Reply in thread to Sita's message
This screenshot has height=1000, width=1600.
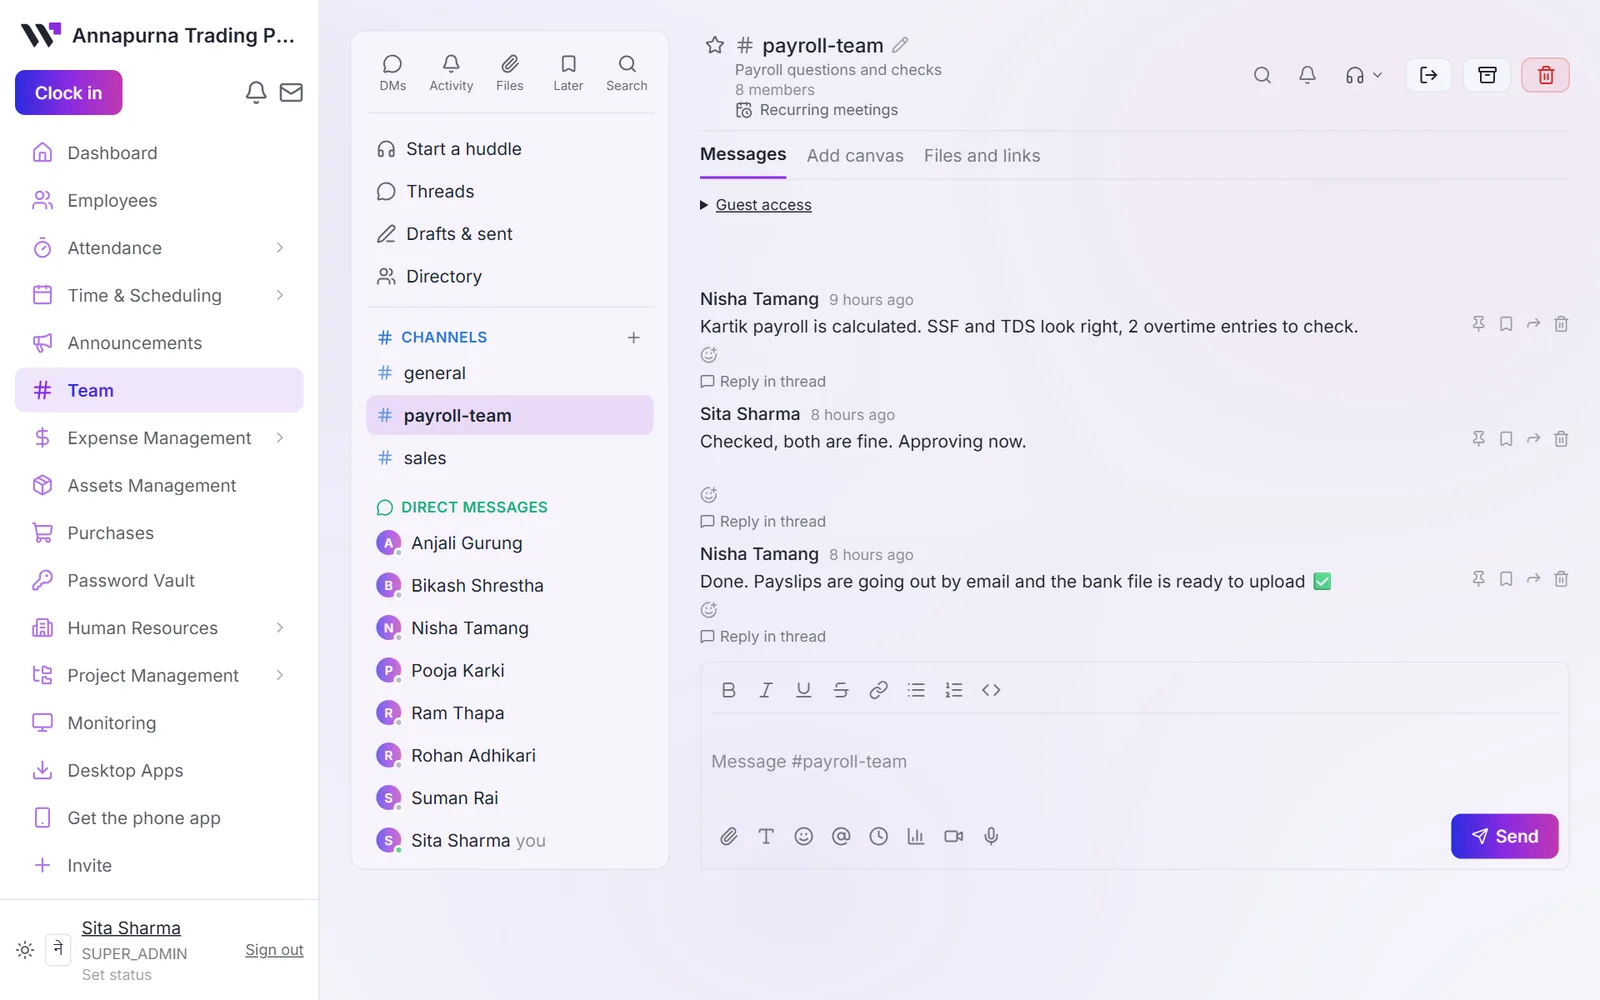coord(763,522)
